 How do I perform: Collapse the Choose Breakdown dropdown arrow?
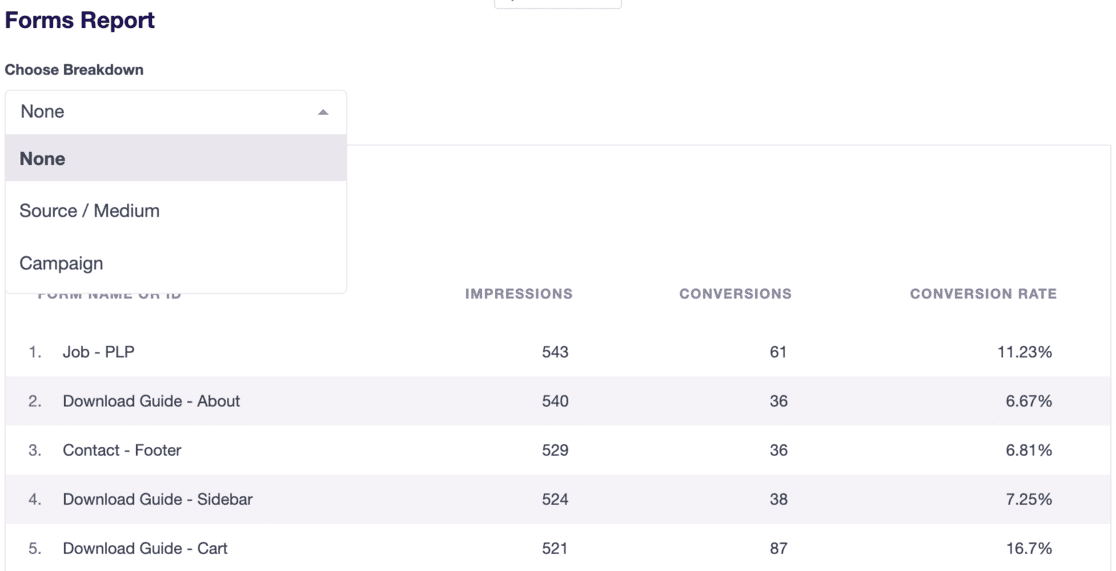323,112
